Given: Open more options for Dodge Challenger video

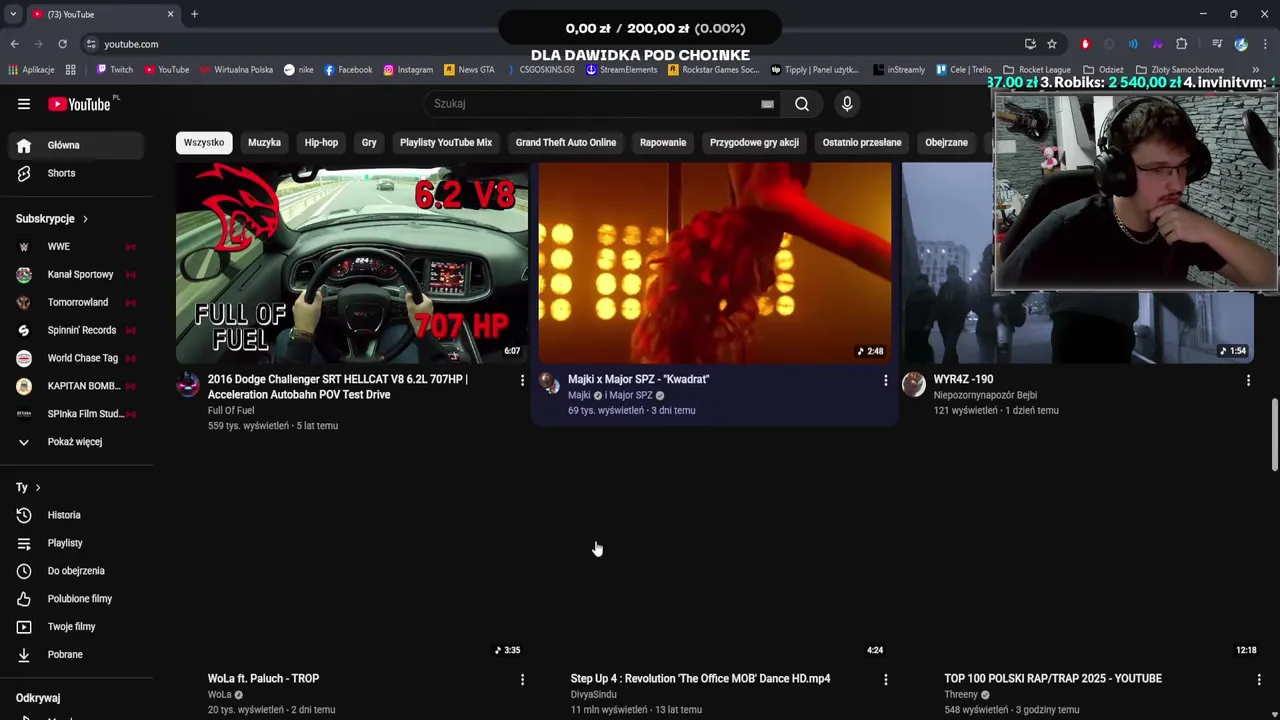Looking at the screenshot, I should (x=522, y=380).
